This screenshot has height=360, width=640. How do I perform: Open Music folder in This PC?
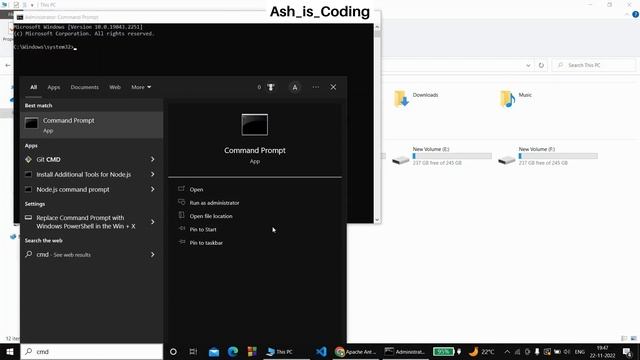516,98
